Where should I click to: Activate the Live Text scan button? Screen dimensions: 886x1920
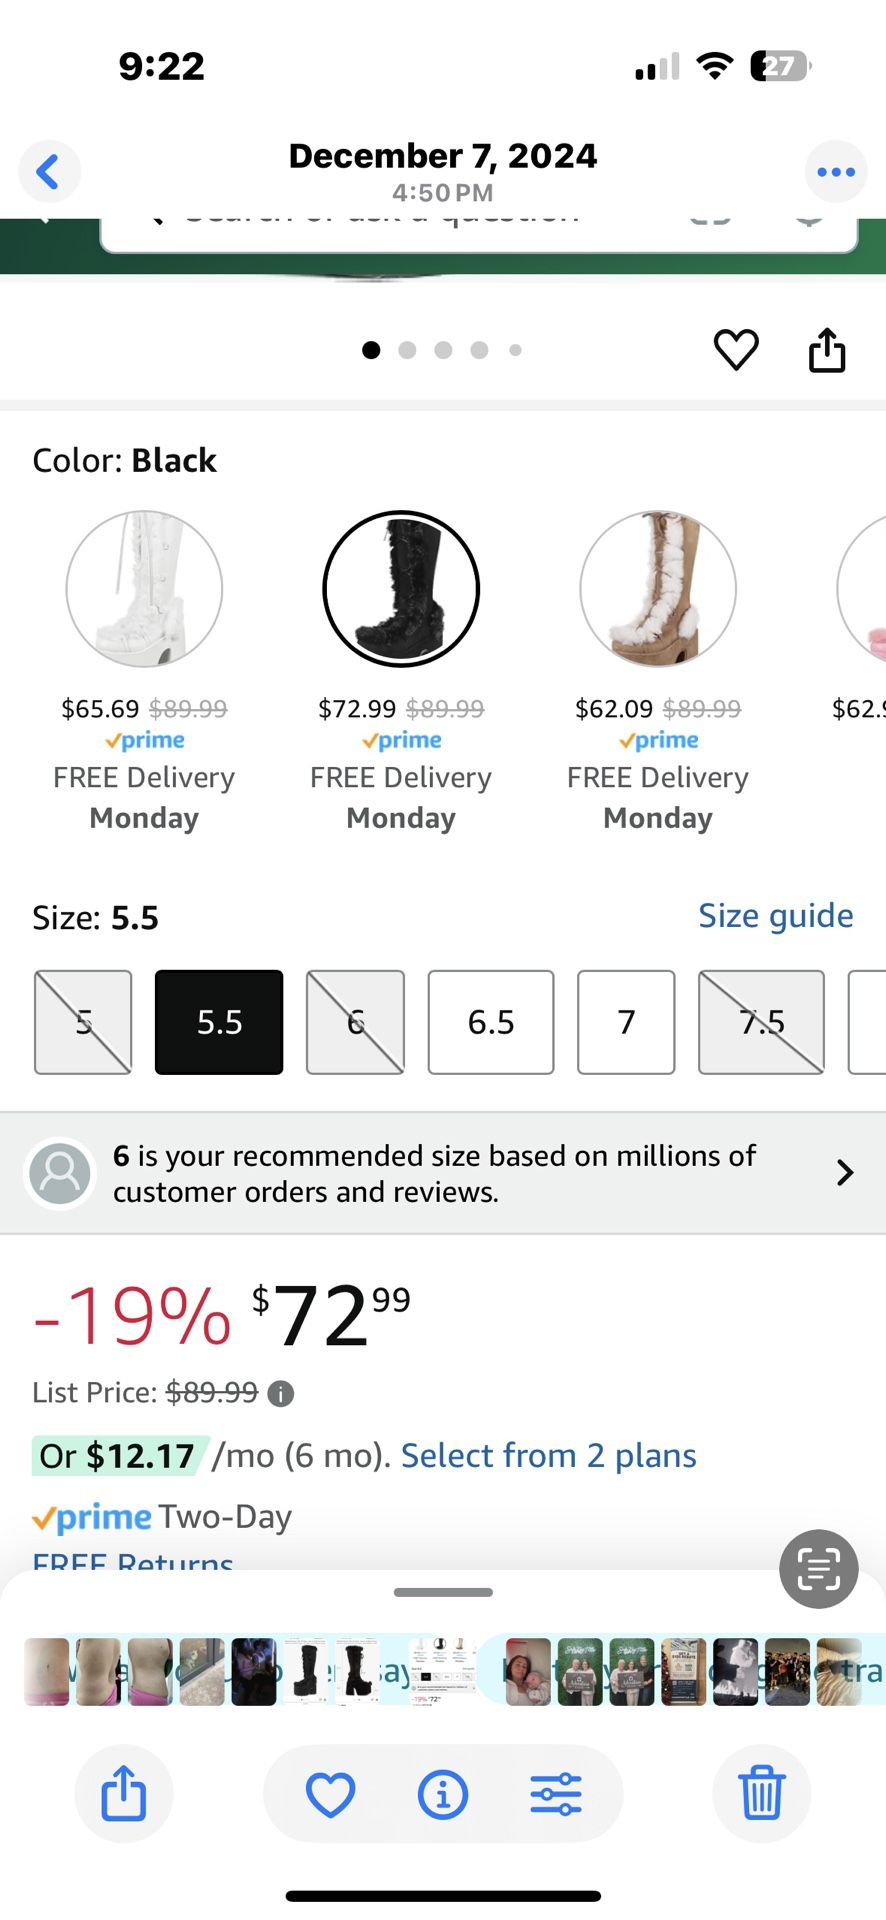point(818,1568)
